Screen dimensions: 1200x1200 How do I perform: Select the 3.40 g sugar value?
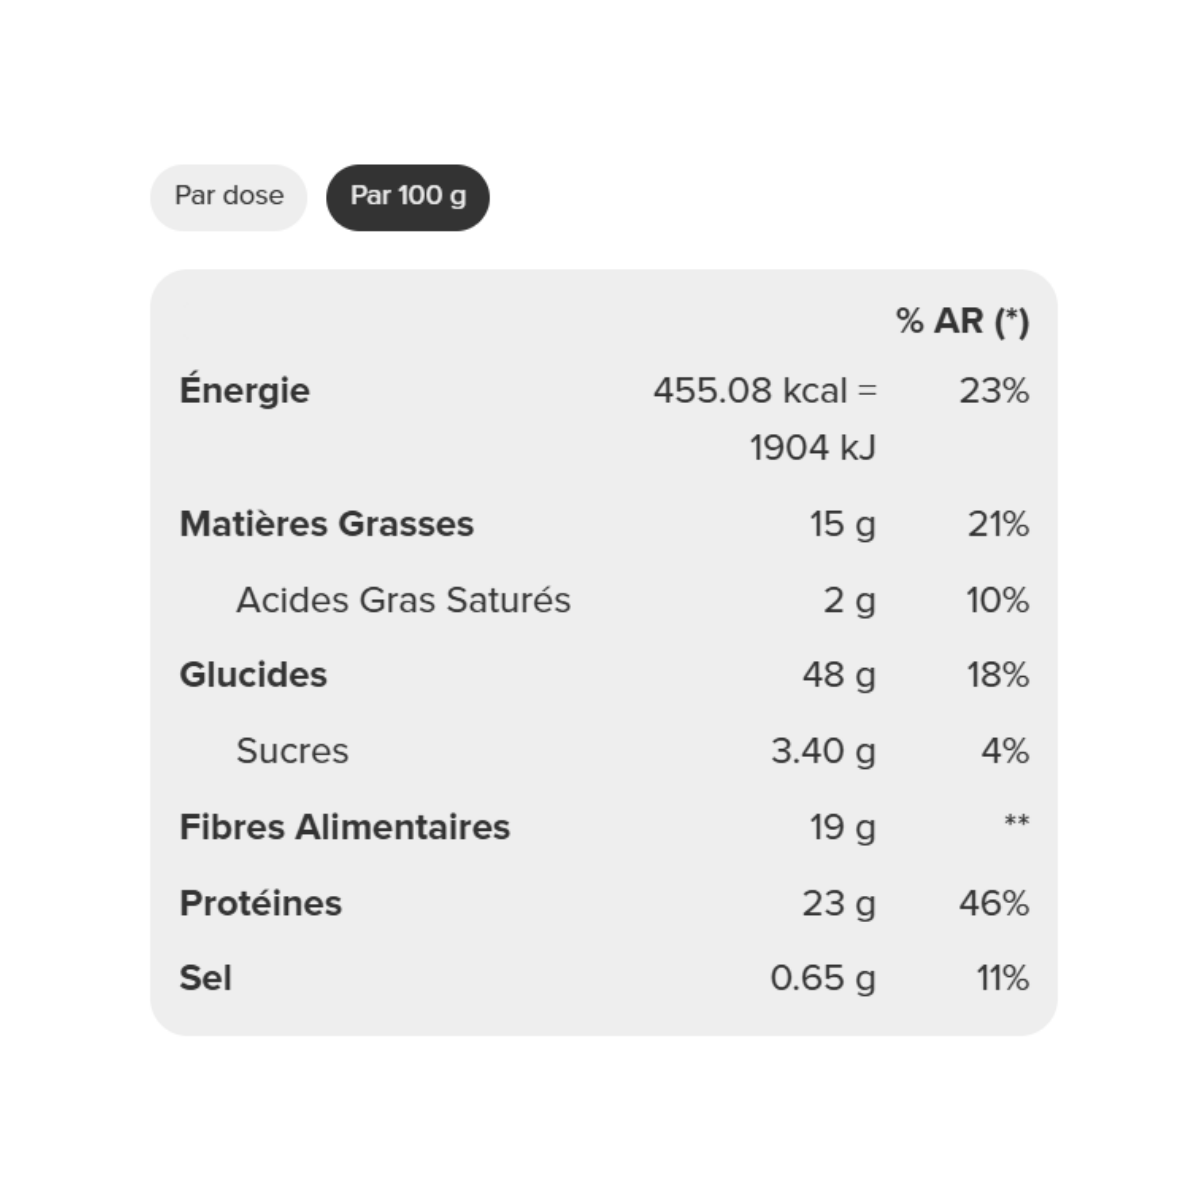coord(823,751)
